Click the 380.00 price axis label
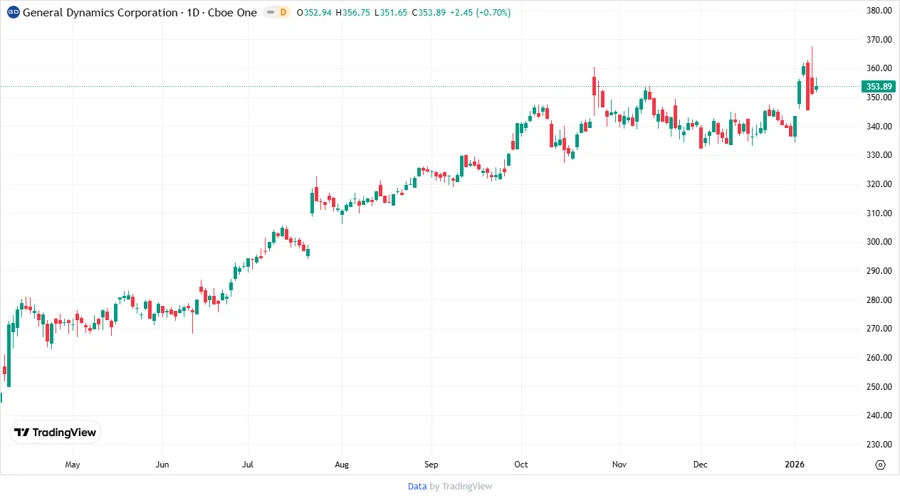The width and height of the screenshot is (900, 498). [x=879, y=10]
